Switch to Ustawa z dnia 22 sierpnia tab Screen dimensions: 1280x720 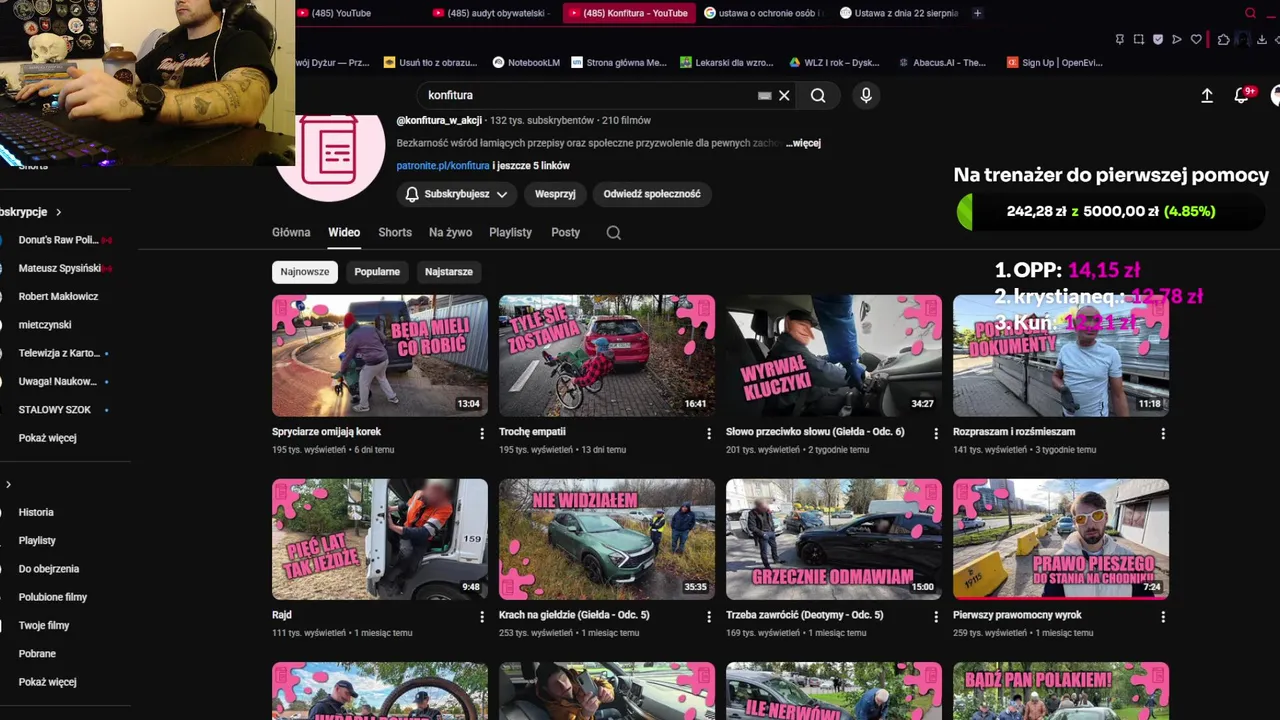coord(898,13)
